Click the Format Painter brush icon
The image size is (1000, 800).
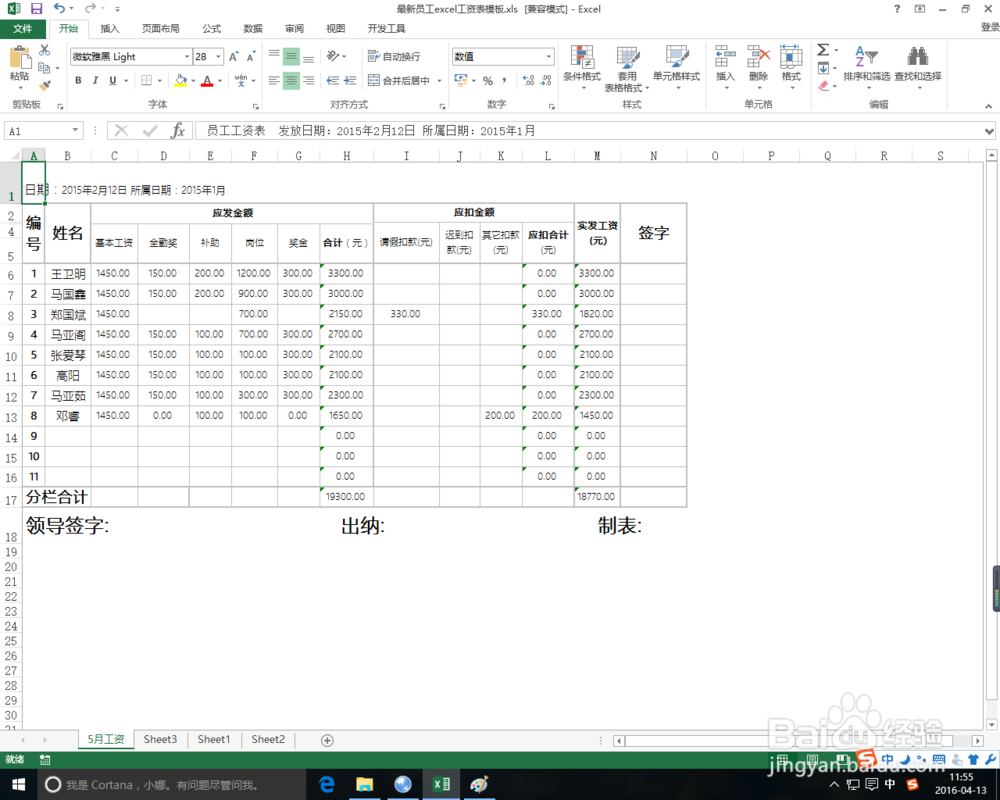tap(45, 85)
